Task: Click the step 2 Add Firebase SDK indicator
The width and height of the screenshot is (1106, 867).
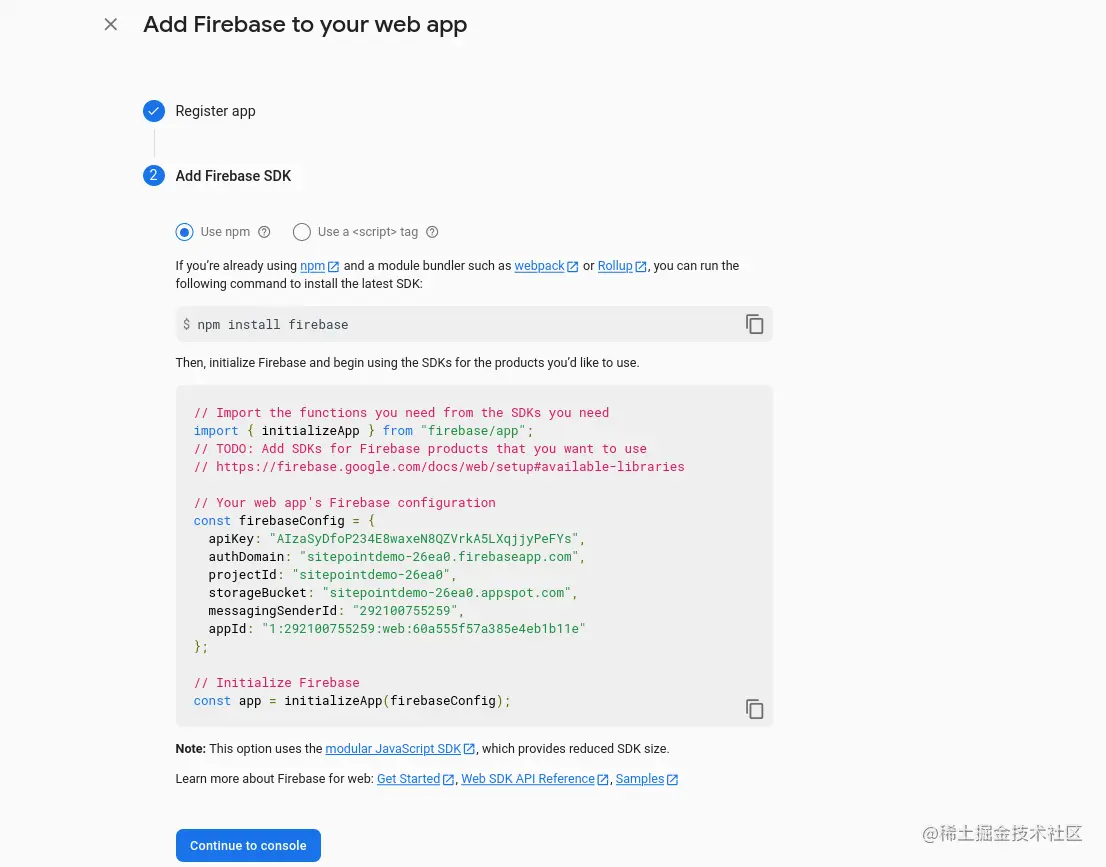Action: (154, 175)
